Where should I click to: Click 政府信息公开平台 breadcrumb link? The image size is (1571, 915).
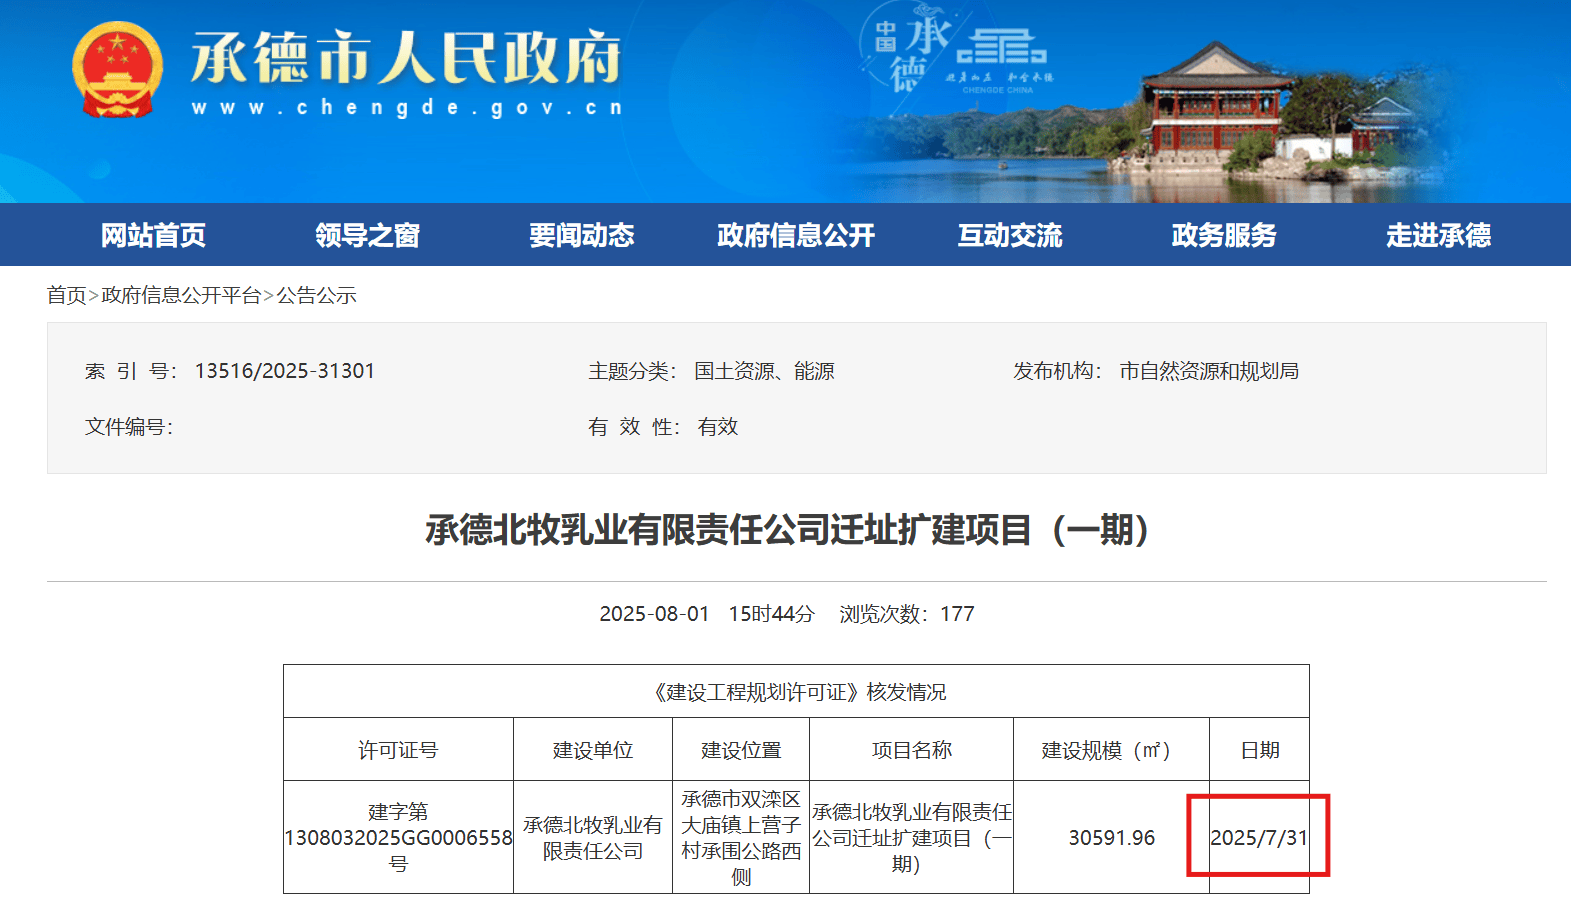181,295
